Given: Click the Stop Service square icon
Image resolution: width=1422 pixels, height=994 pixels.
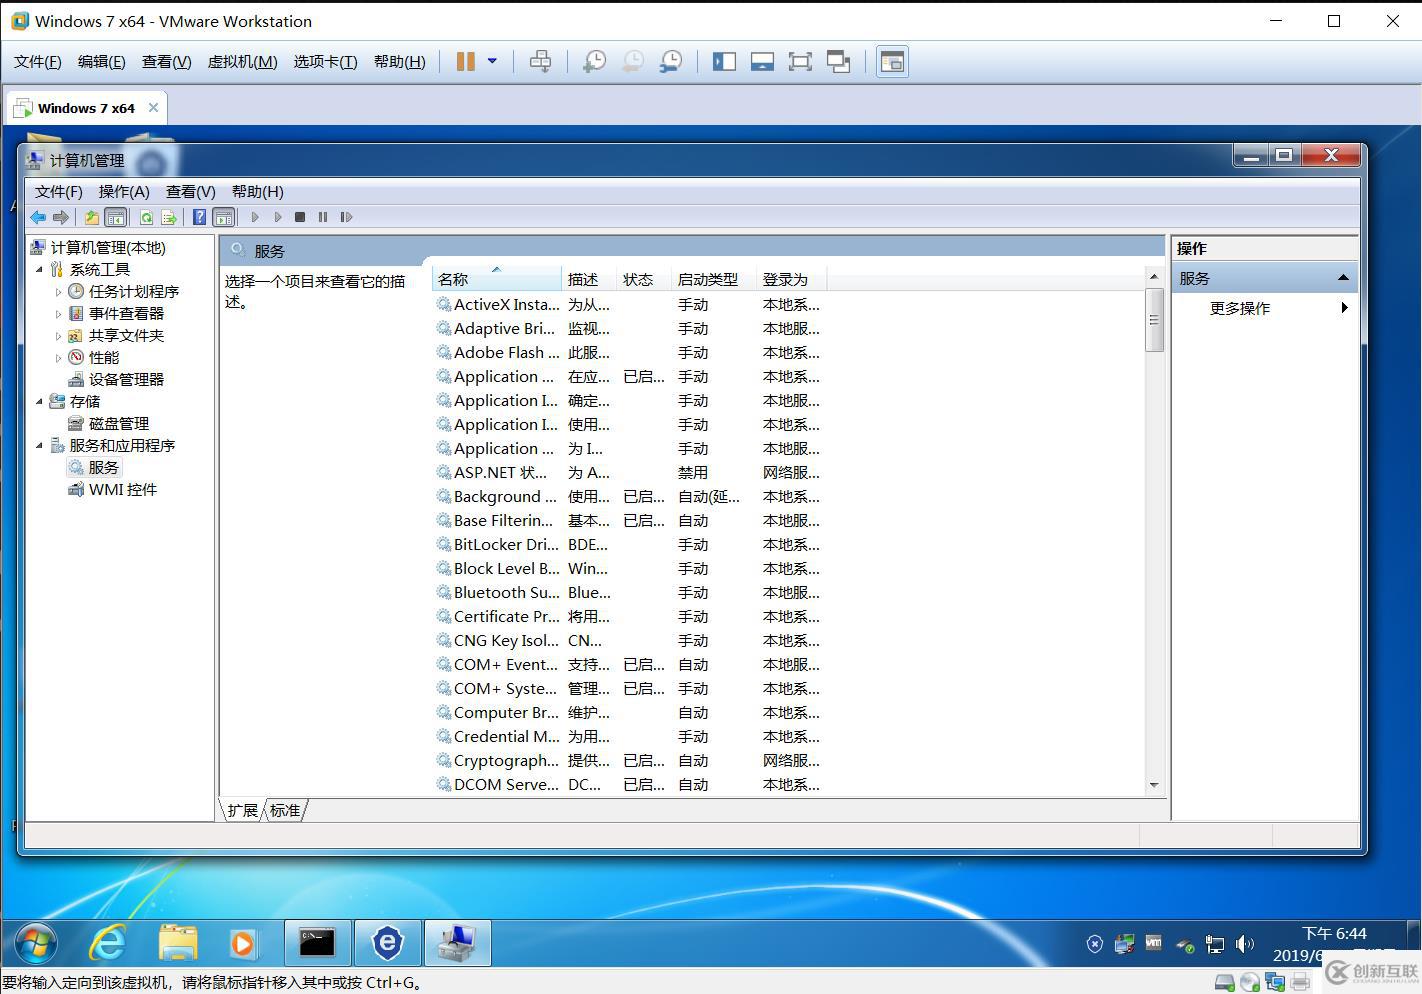Looking at the screenshot, I should click(x=300, y=217).
